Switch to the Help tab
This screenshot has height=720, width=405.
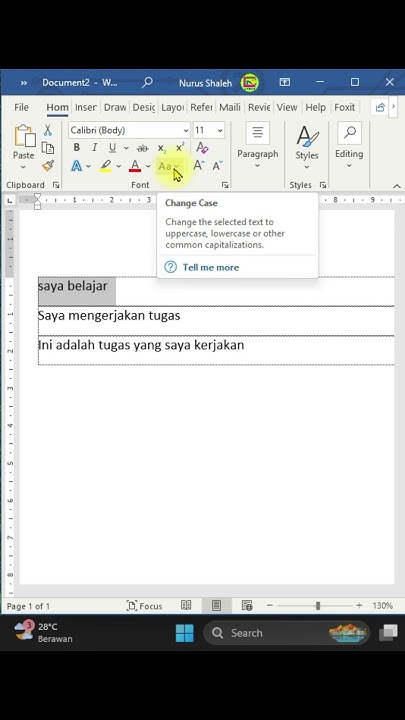click(315, 107)
